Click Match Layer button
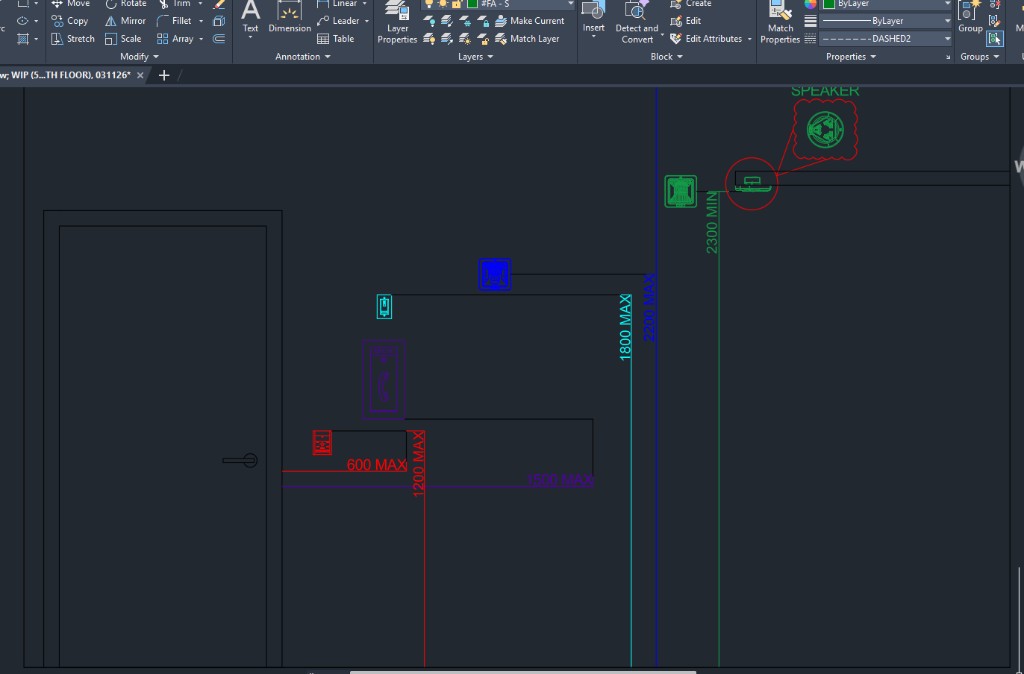This screenshot has height=674, width=1024. [527, 39]
